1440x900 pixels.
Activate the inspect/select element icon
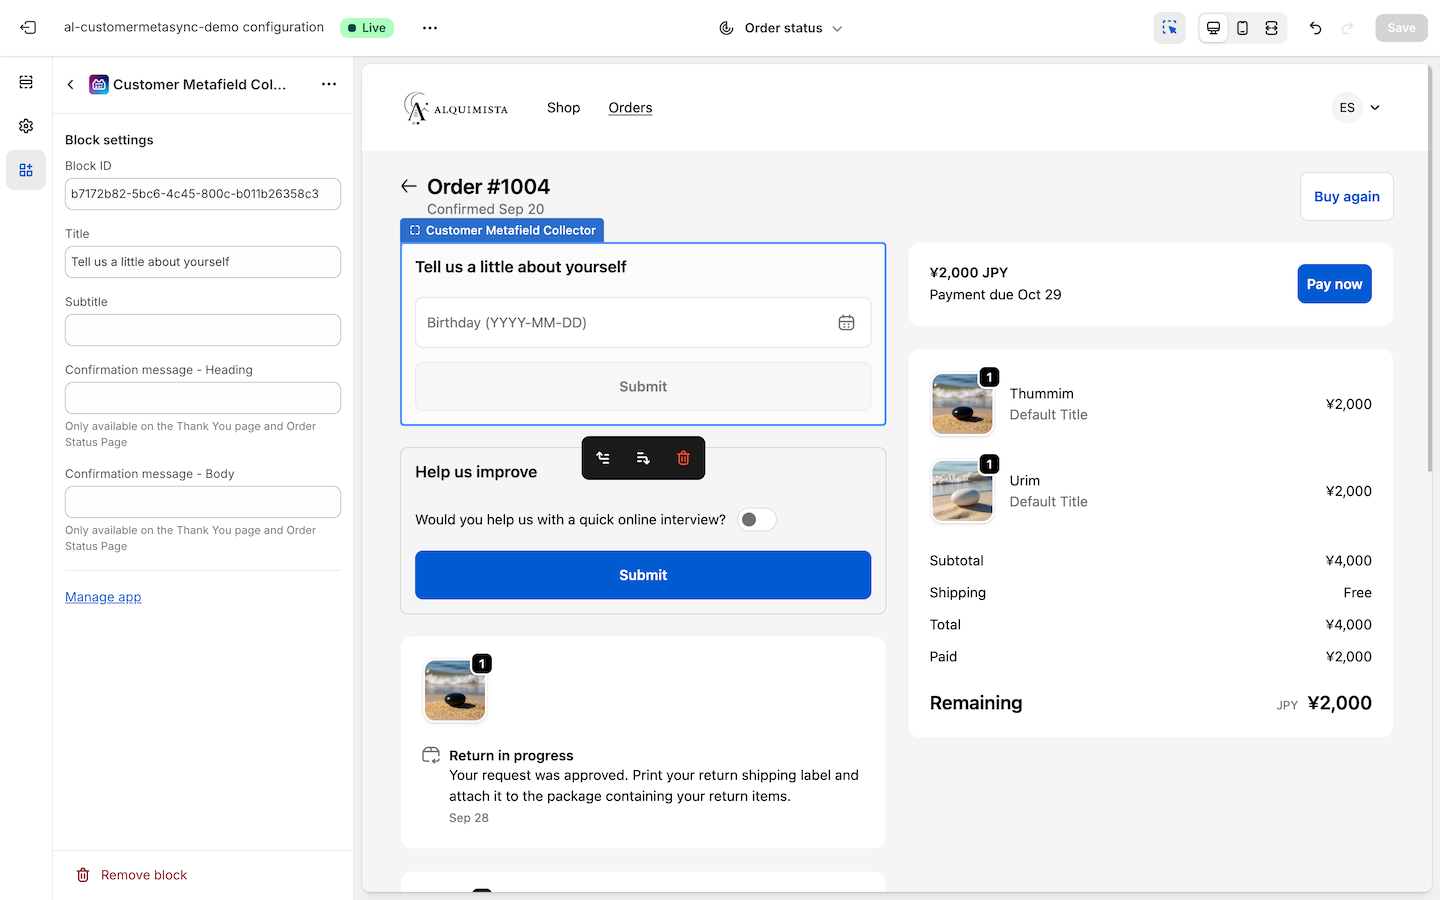pyautogui.click(x=1169, y=27)
